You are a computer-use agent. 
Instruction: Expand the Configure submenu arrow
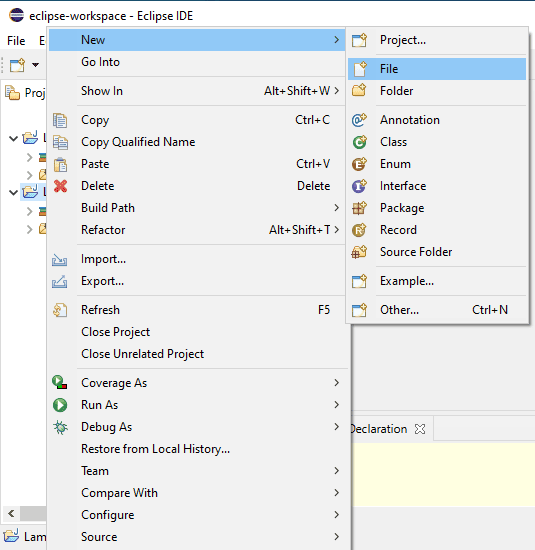point(336,515)
